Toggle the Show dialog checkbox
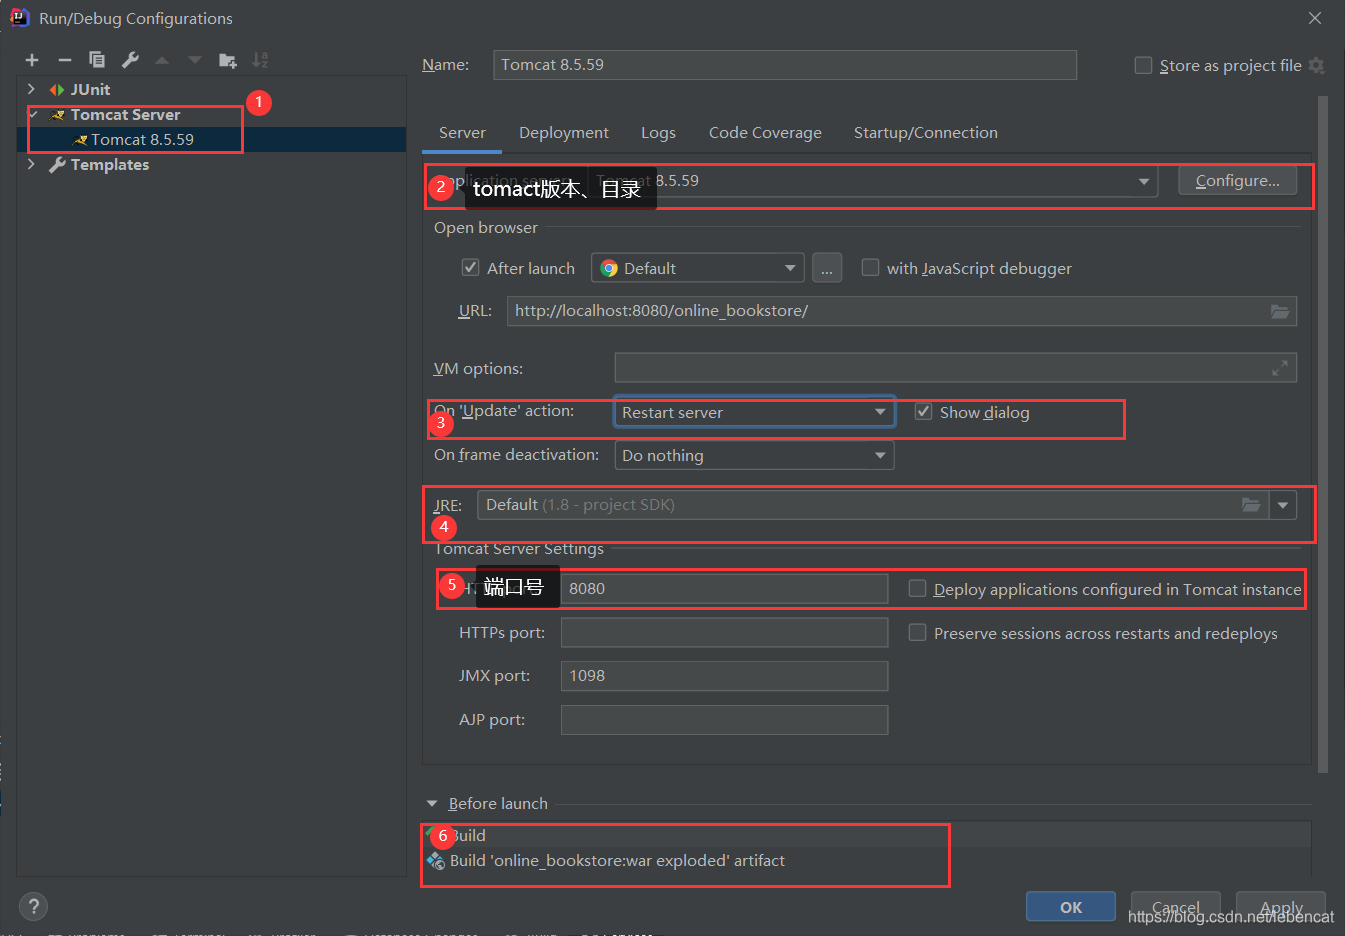 [x=923, y=411]
